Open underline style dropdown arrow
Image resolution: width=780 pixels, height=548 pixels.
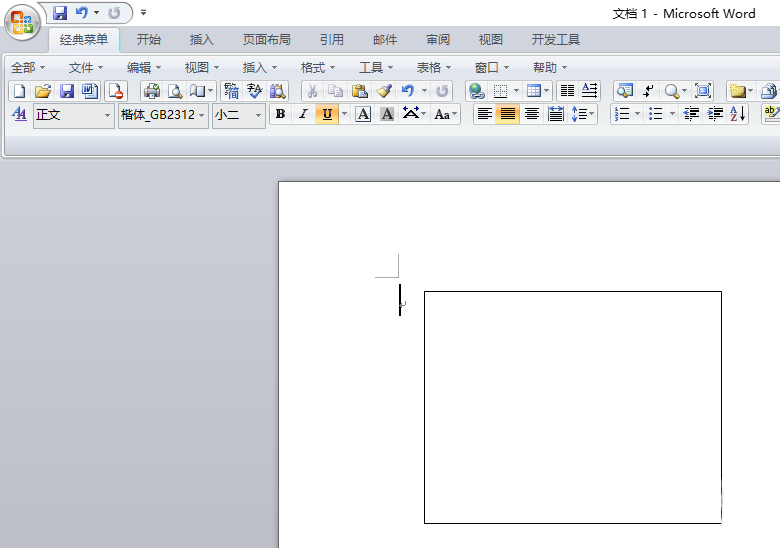344,114
